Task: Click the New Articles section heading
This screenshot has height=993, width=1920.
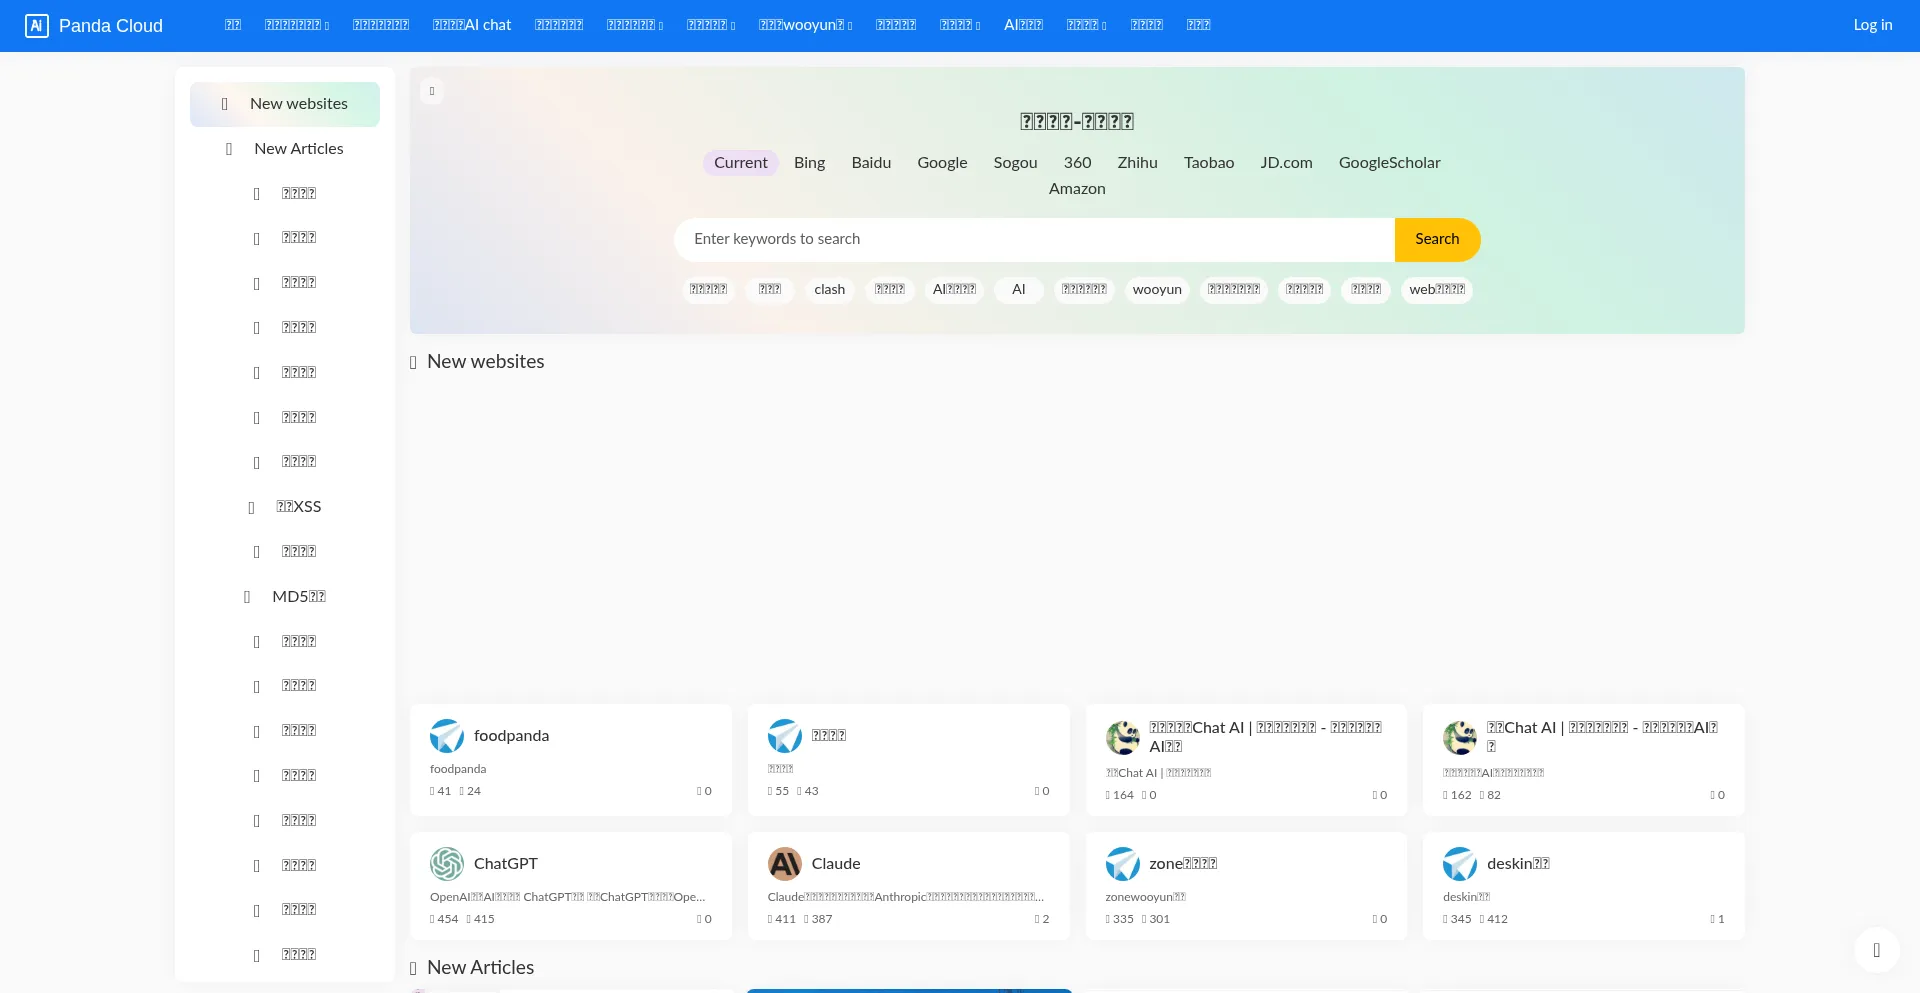Action: tap(481, 968)
